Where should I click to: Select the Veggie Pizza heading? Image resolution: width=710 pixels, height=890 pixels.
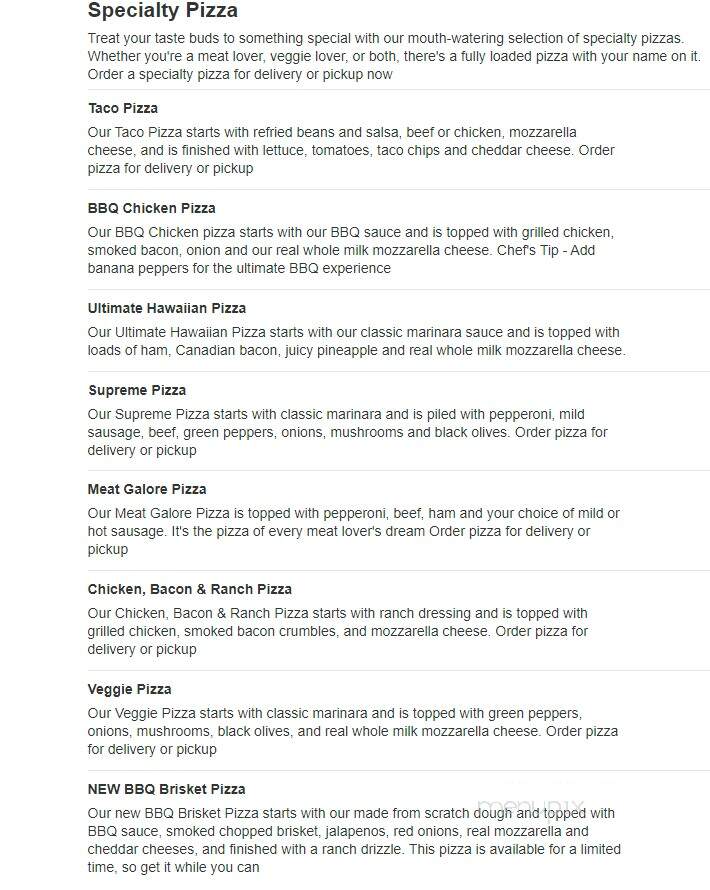129,689
